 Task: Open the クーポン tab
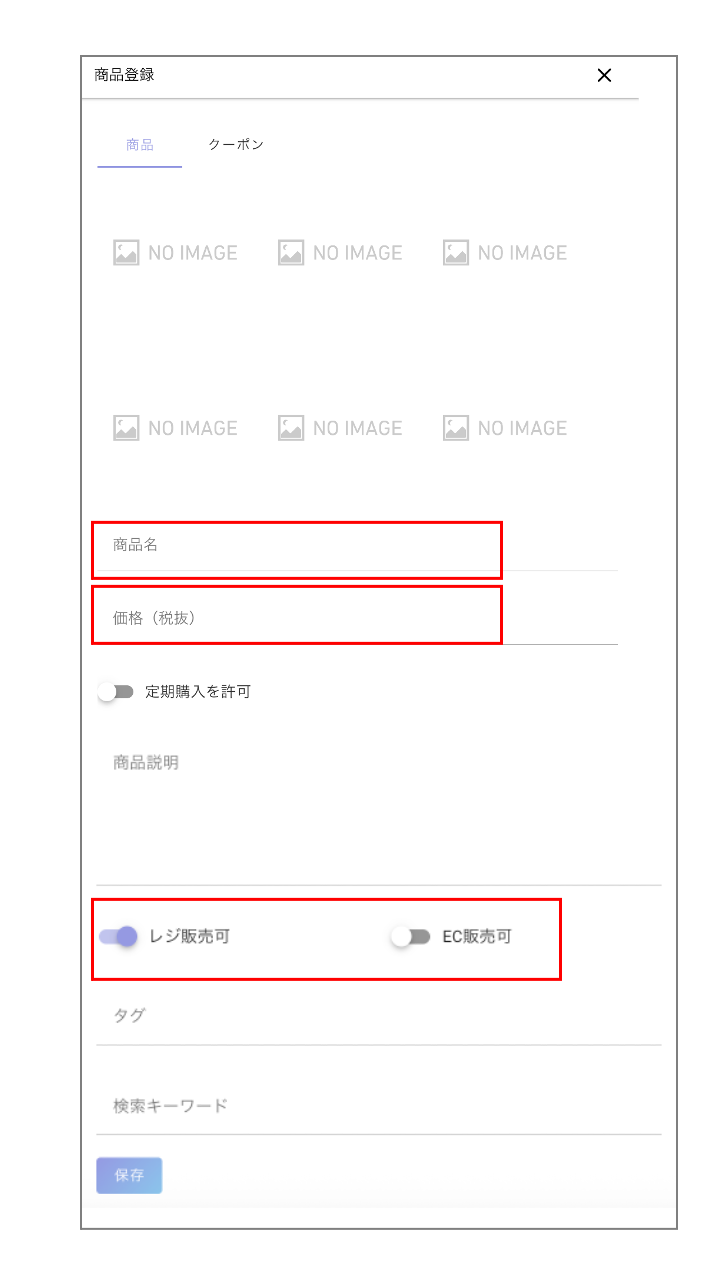[x=236, y=145]
